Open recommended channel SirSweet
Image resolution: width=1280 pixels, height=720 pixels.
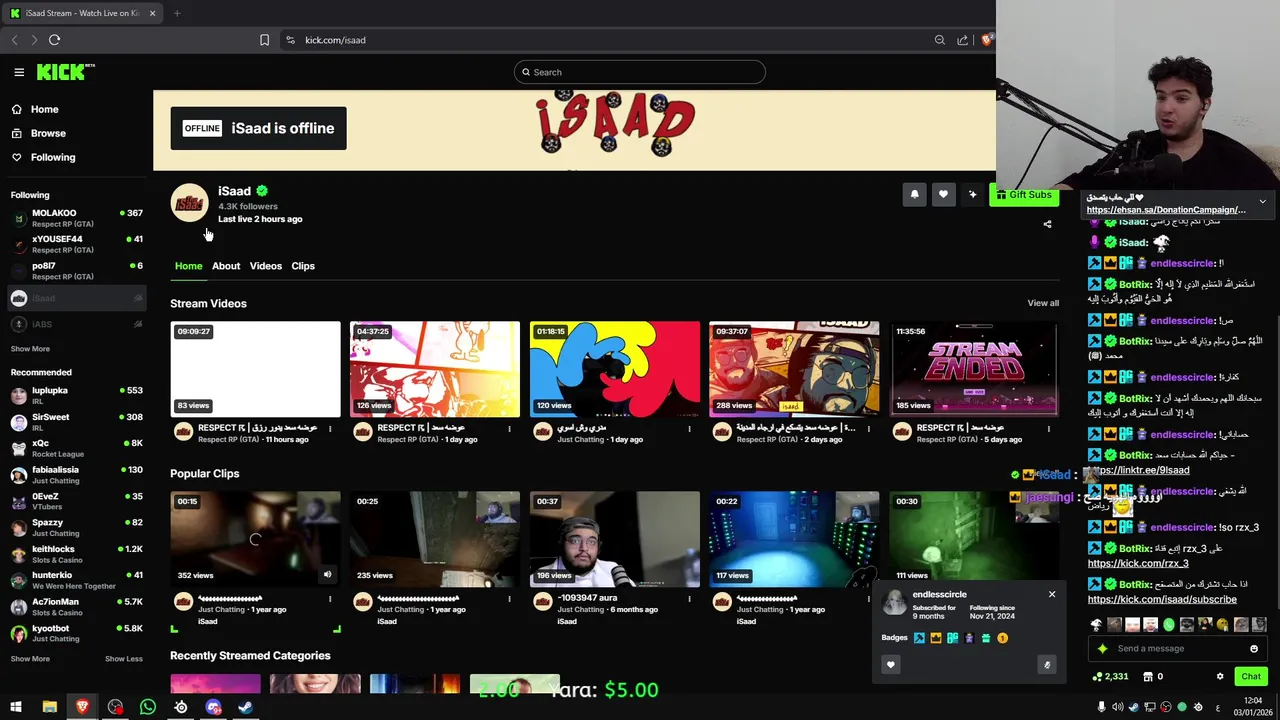[77, 422]
